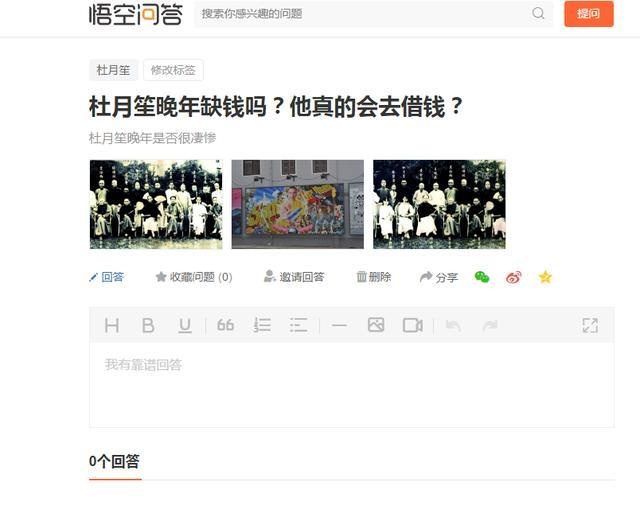Undo the last edit in editor

pyautogui.click(x=453, y=325)
